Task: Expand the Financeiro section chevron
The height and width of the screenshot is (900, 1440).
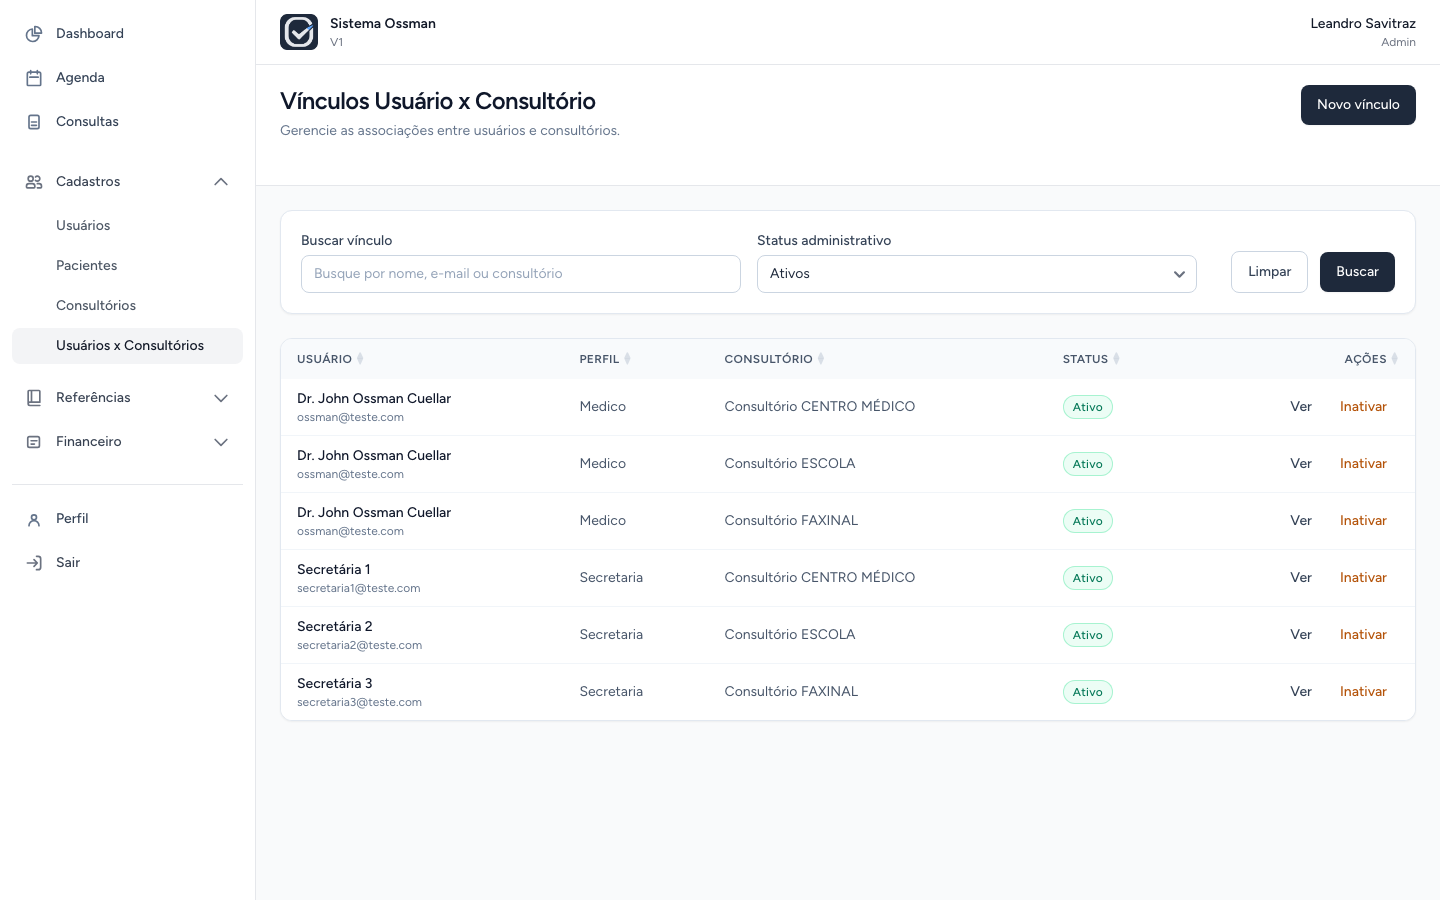Action: click(x=221, y=442)
